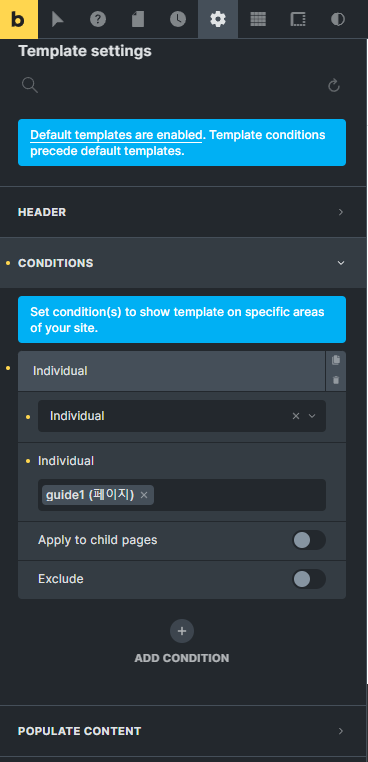Open the Individual condition type dropdown
Screen dimensions: 368x762
point(182,416)
